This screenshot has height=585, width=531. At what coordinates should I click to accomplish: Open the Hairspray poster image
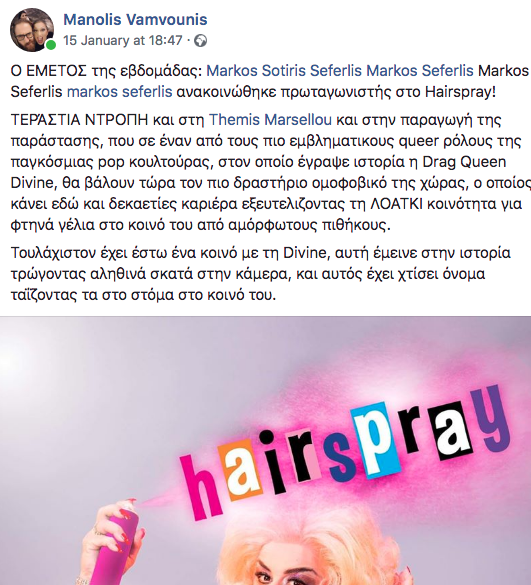click(x=265, y=451)
